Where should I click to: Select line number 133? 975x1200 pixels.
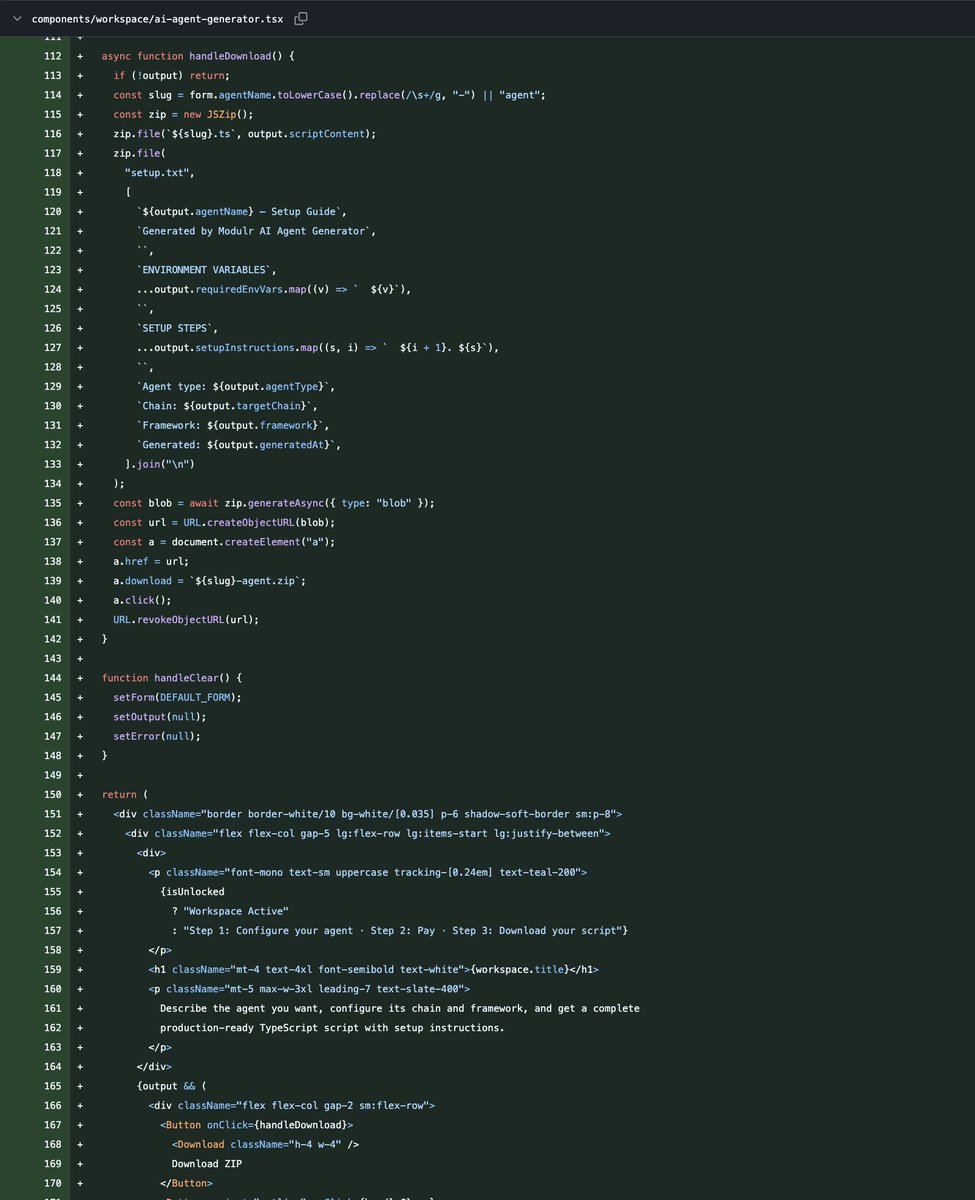click(53, 464)
